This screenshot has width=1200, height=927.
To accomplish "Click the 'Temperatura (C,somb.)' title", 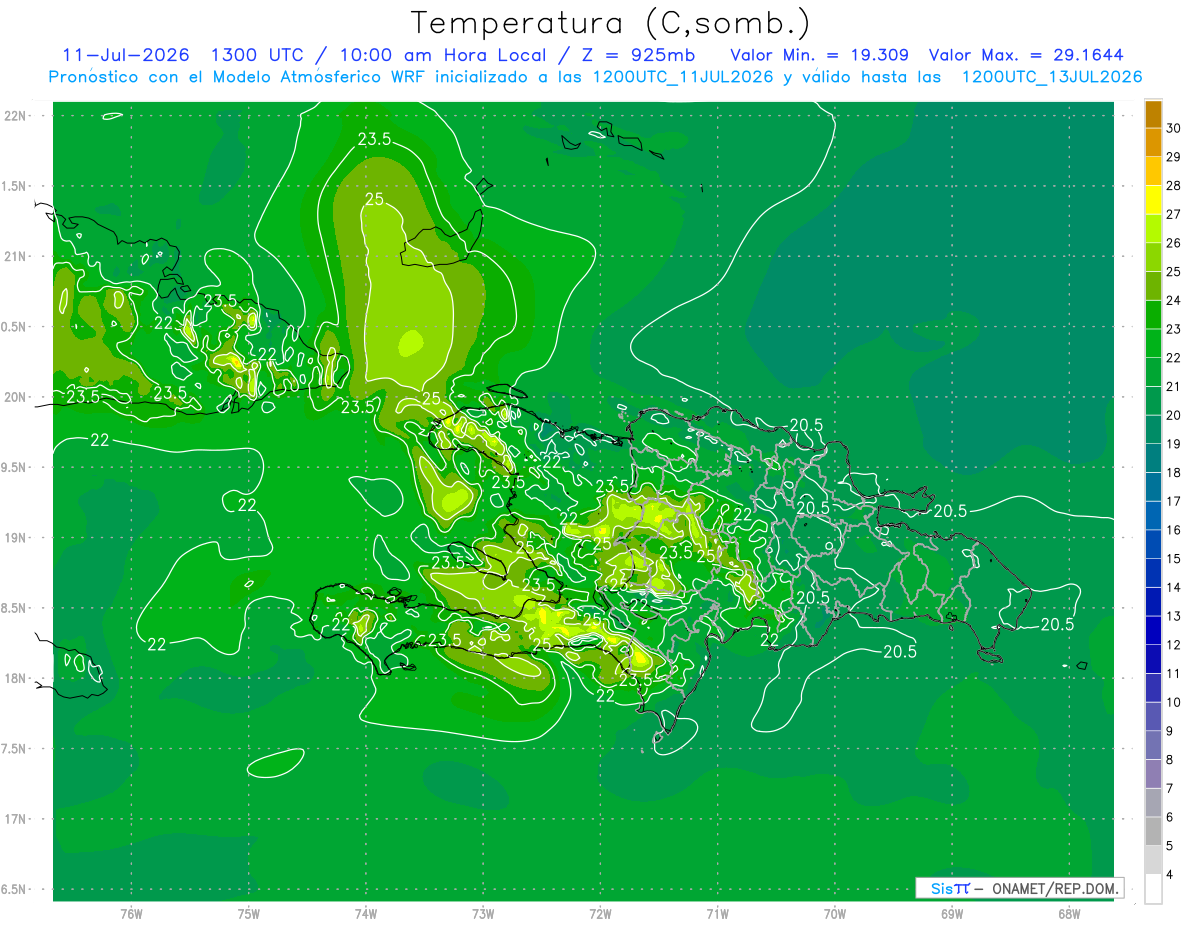I will (x=611, y=22).
